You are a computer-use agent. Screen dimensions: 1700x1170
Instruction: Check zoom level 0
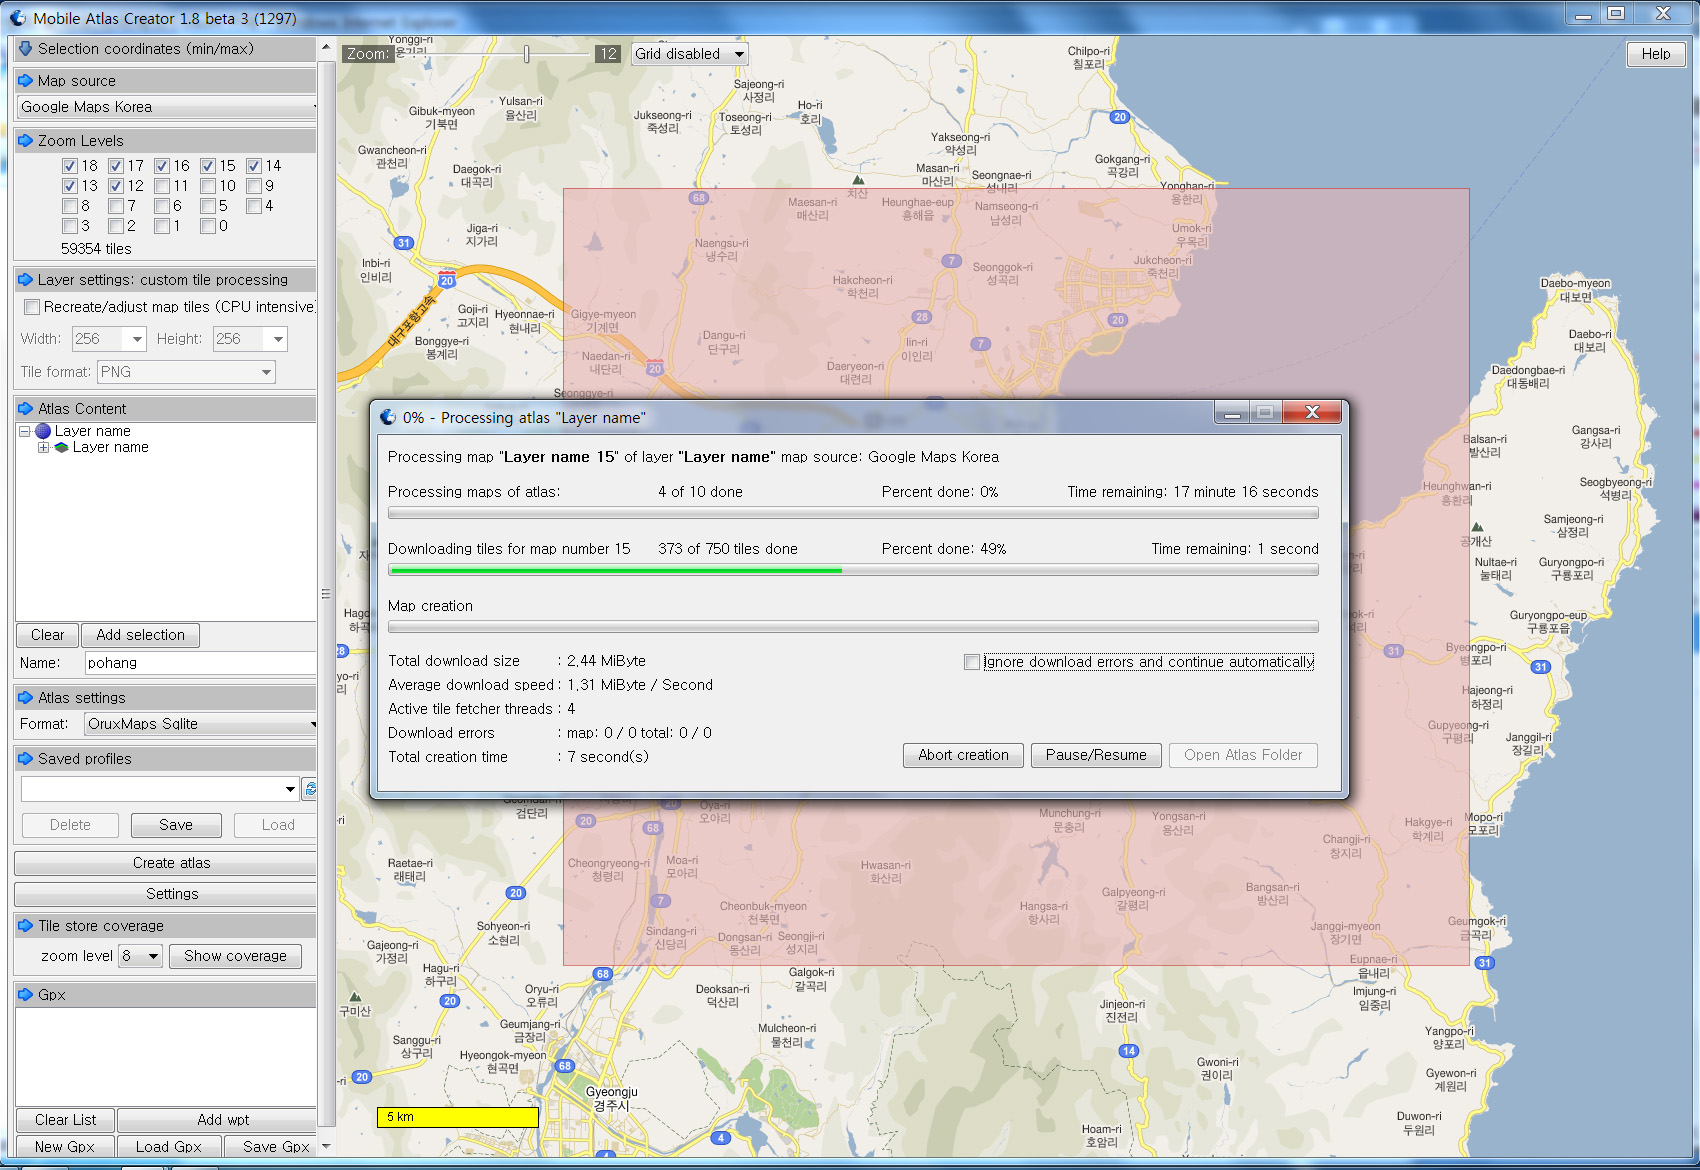pos(208,226)
